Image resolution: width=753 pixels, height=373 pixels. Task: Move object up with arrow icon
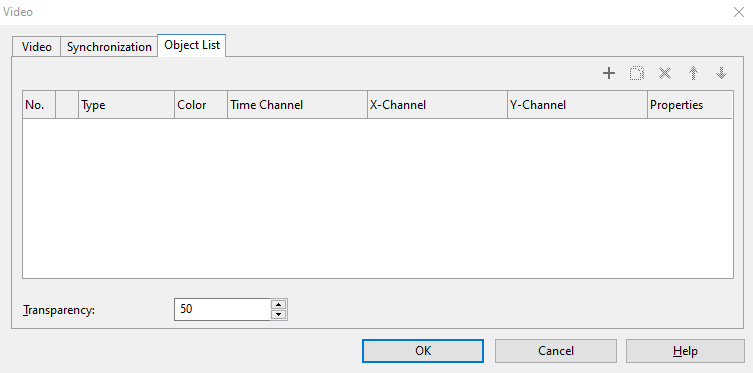[693, 73]
